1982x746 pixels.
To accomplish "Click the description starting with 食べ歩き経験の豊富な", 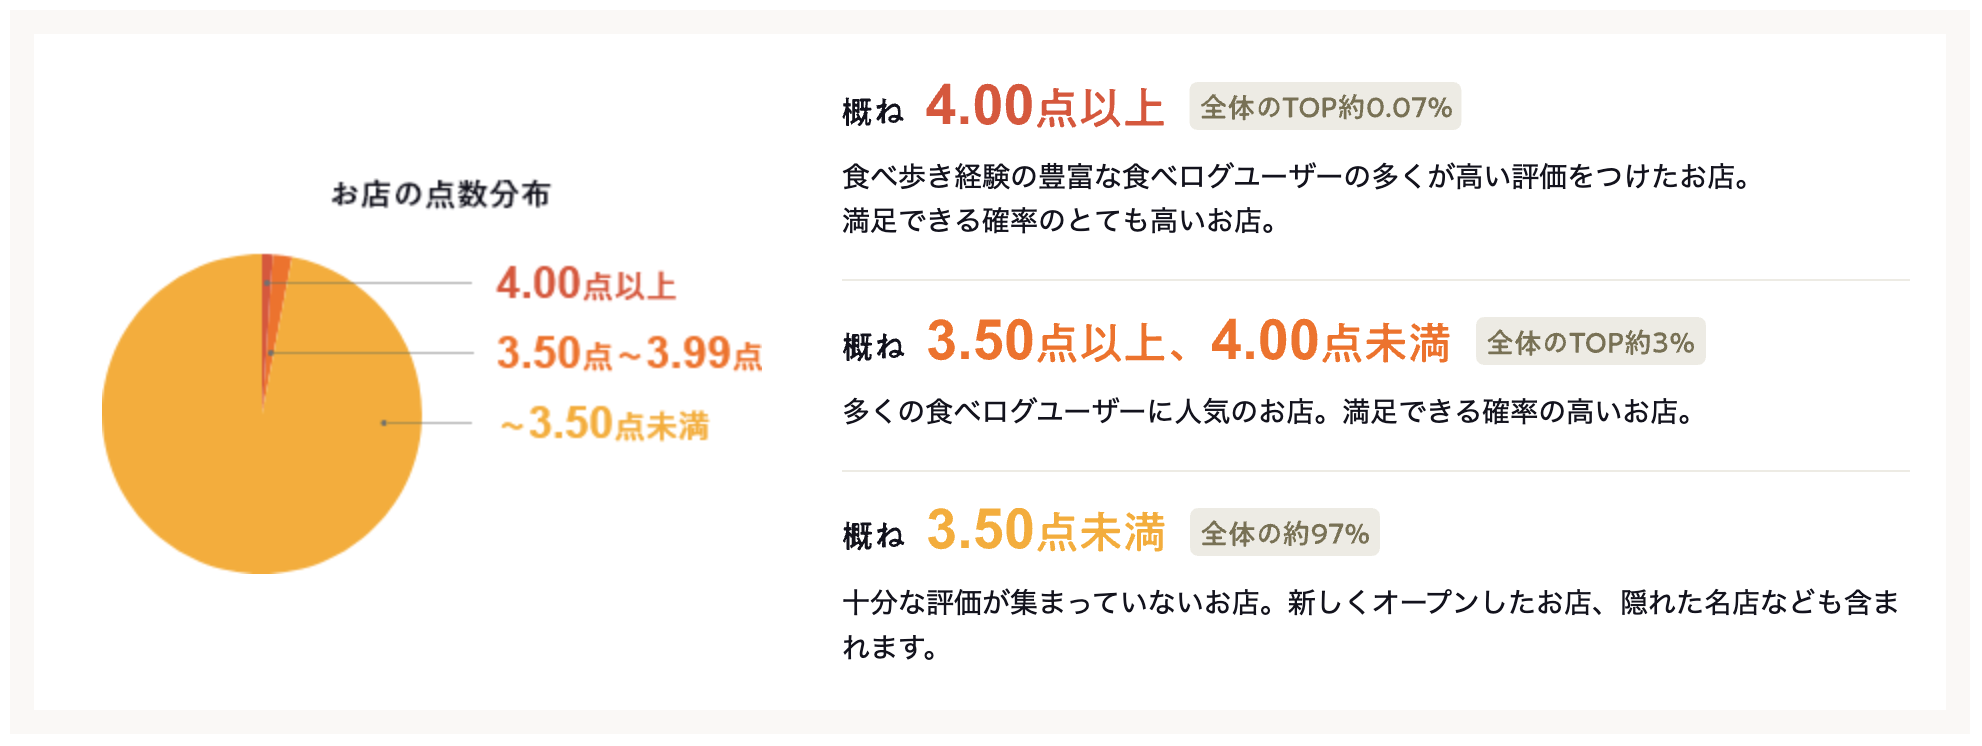I will pyautogui.click(x=1296, y=177).
